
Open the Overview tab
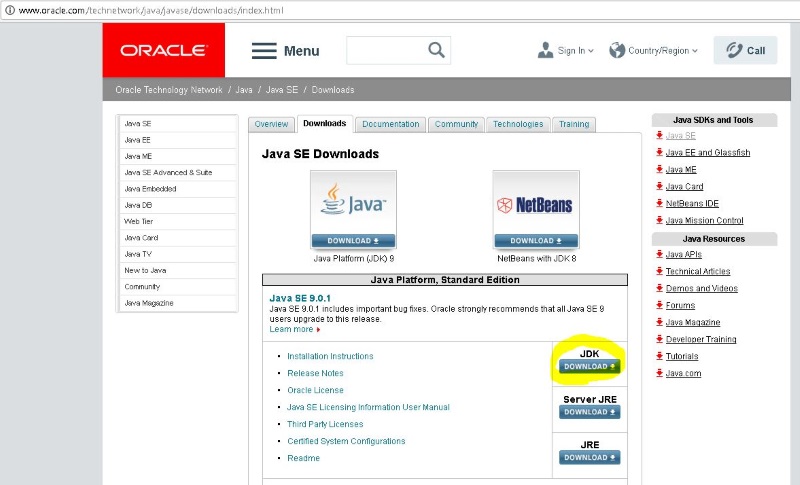pos(271,124)
